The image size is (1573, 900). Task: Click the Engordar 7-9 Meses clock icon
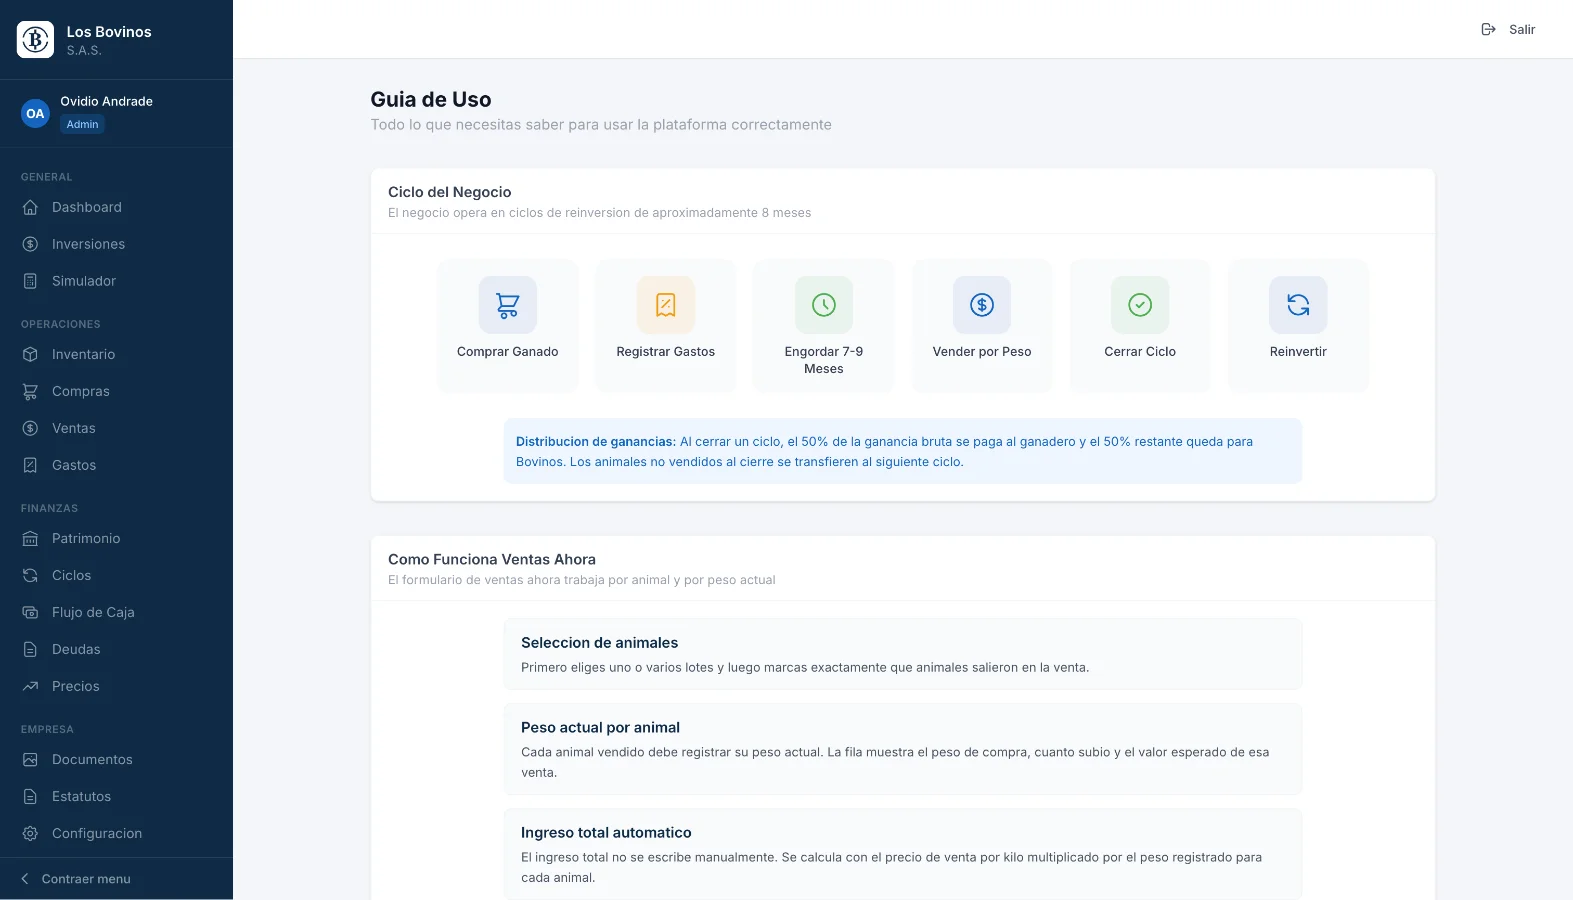click(x=824, y=305)
